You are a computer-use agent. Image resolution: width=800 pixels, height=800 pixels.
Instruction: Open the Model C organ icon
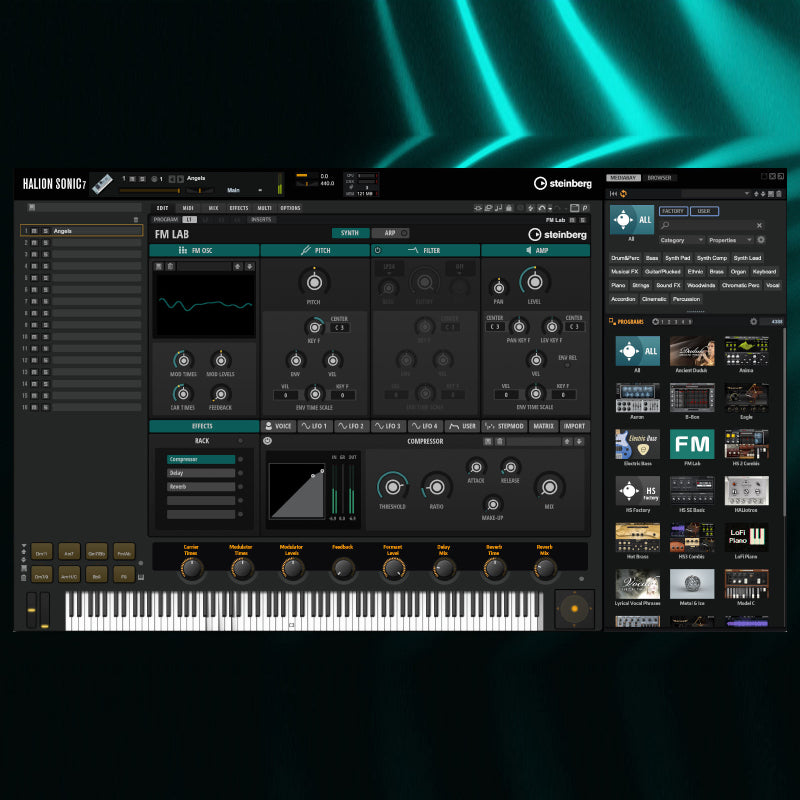746,584
